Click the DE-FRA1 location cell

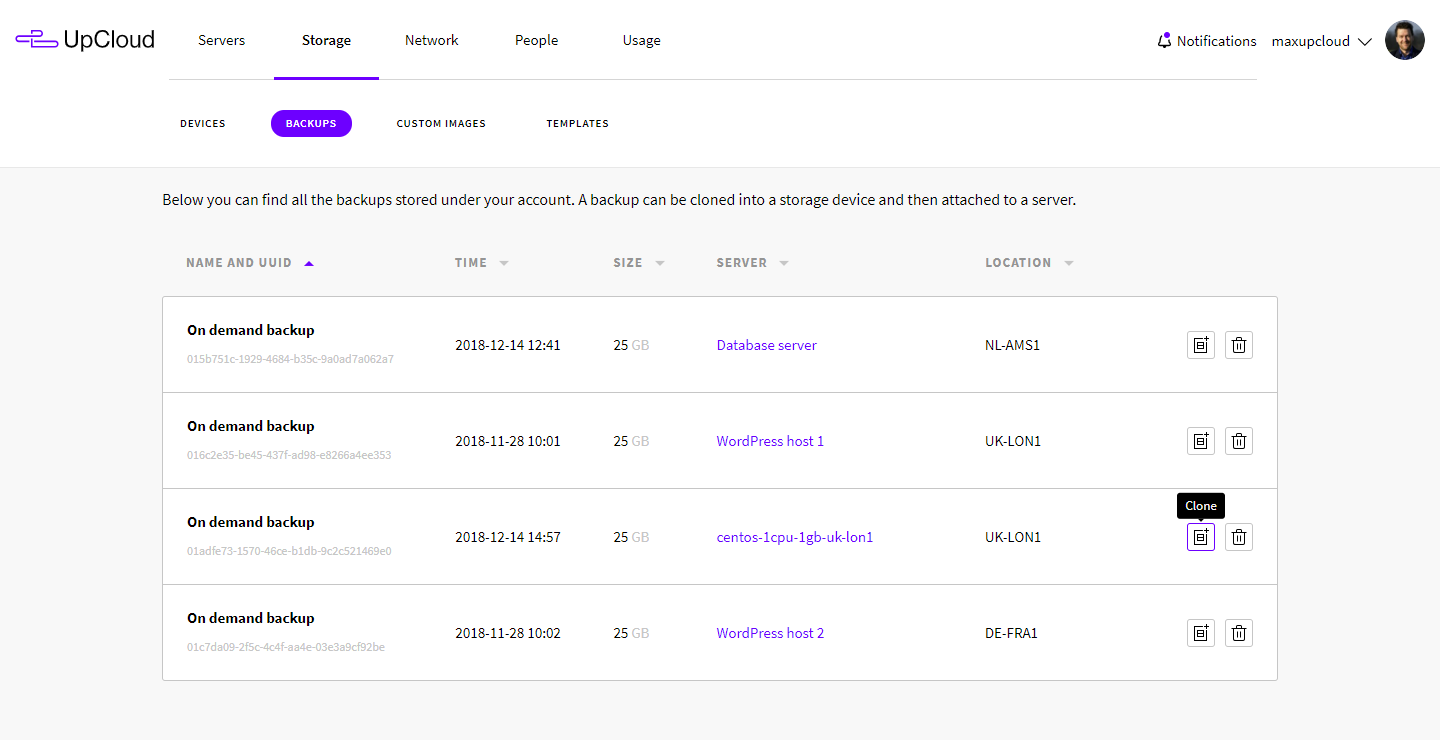coord(1011,633)
